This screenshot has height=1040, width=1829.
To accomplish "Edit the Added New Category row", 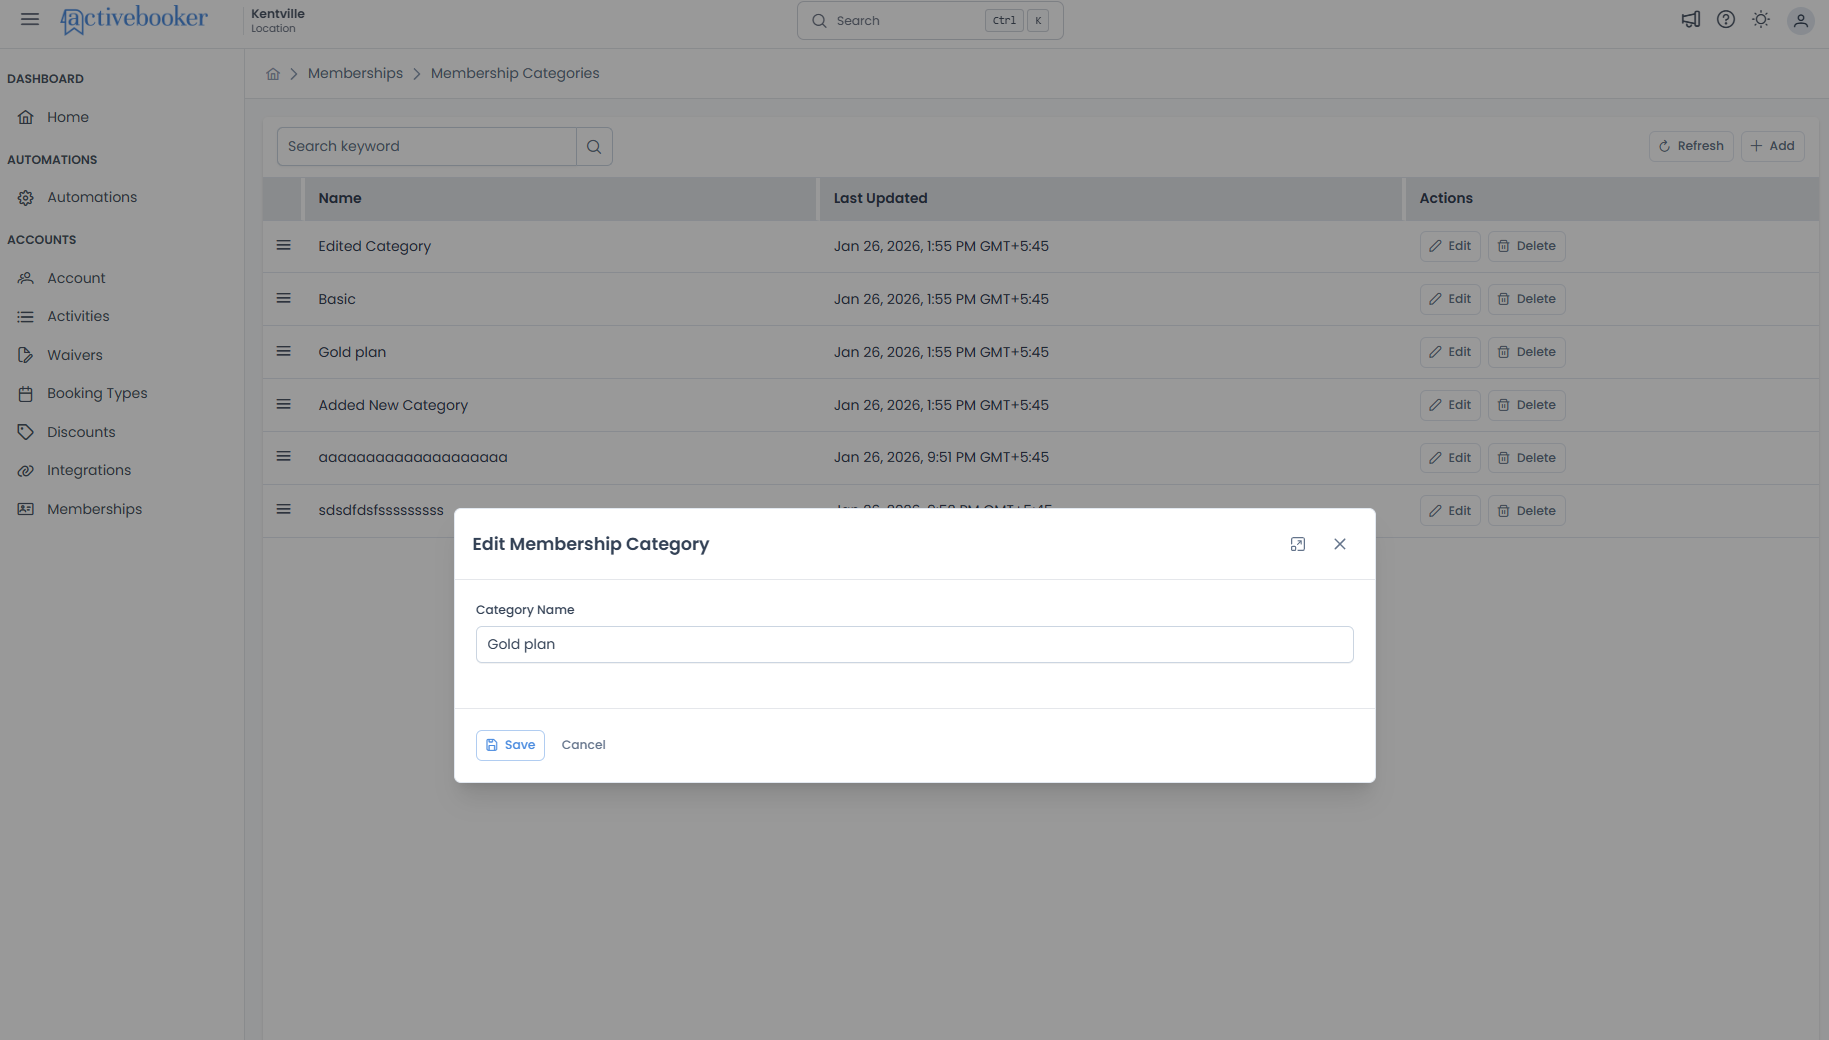I will [1450, 405].
